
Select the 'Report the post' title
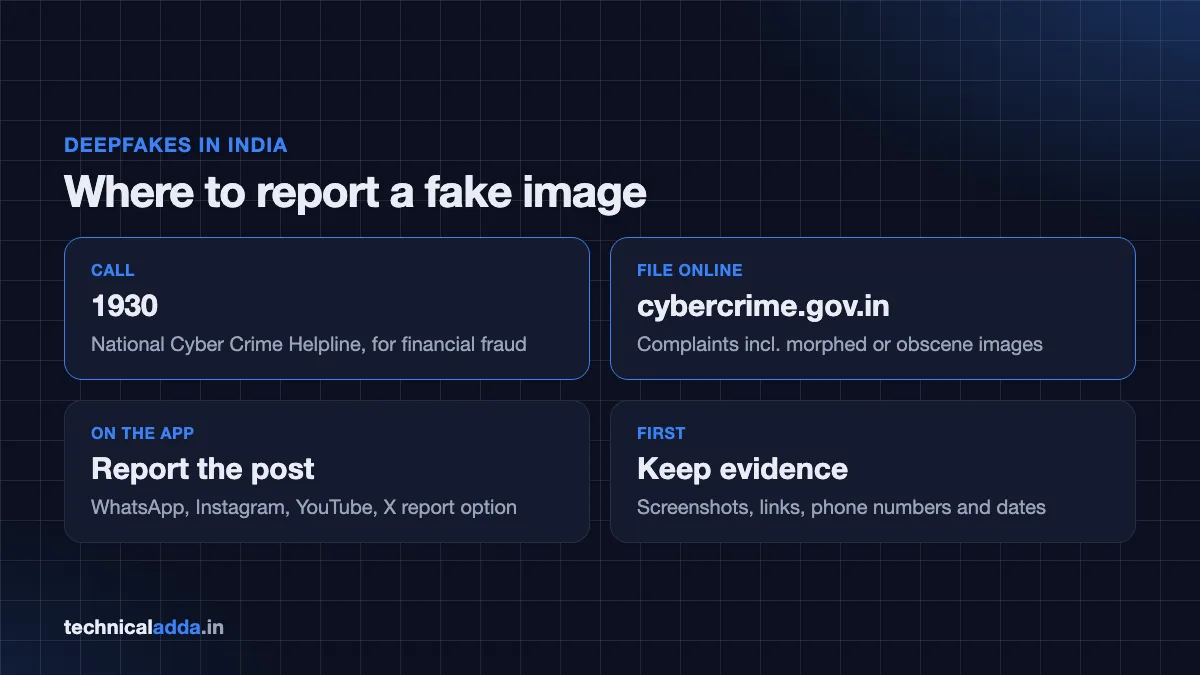coord(203,469)
